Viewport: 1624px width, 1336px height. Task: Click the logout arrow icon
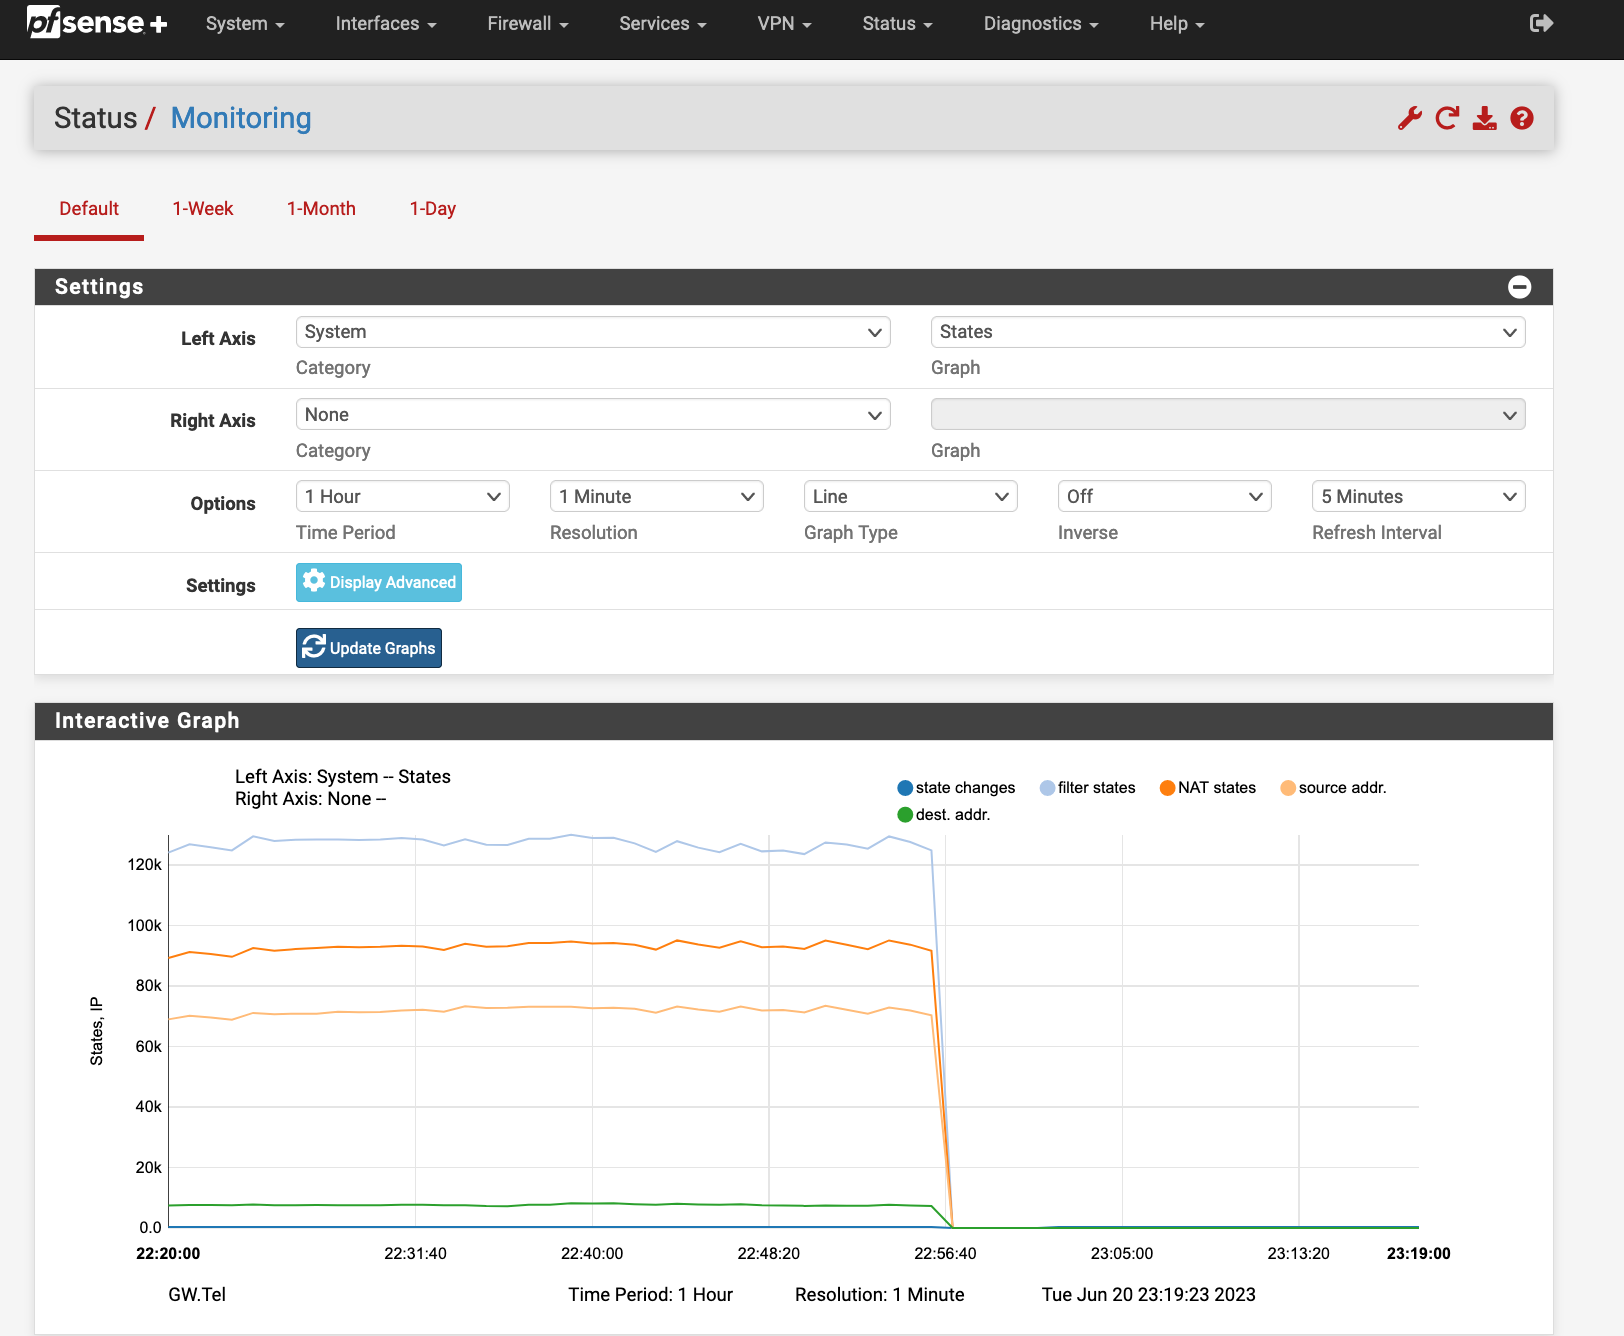[1541, 23]
